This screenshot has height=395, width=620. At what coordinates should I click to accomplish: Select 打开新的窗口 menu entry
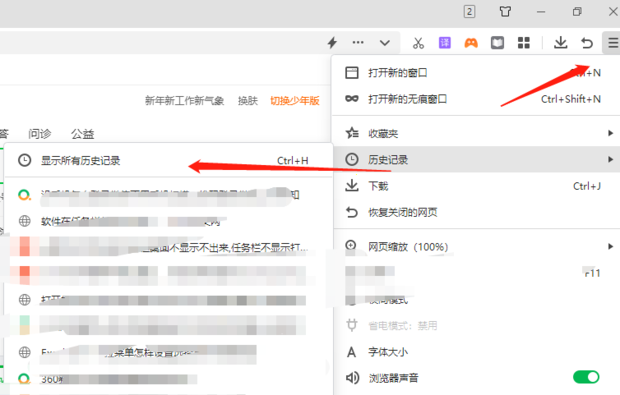click(x=476, y=73)
